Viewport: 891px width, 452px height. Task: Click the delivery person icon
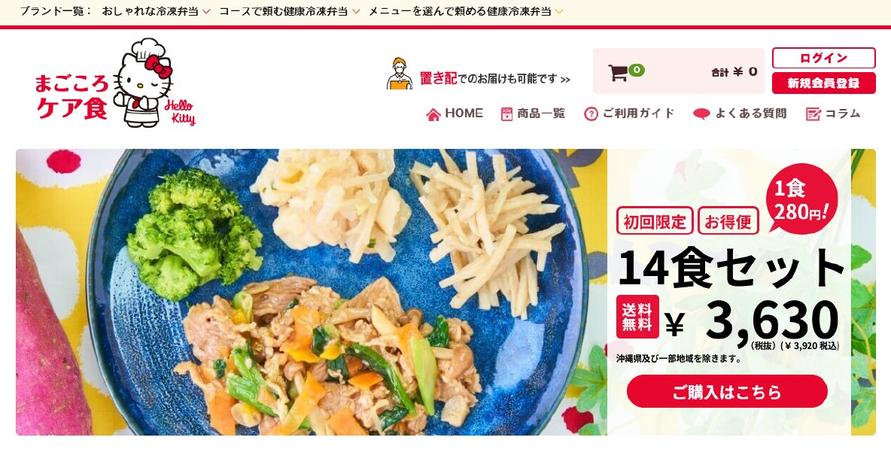tap(399, 73)
